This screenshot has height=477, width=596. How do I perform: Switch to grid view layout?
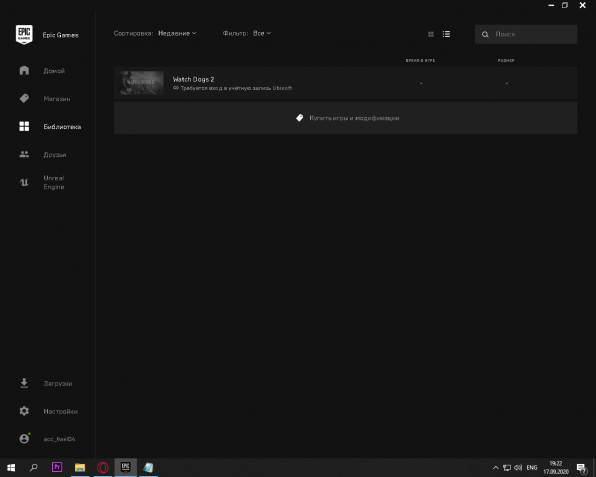click(431, 34)
